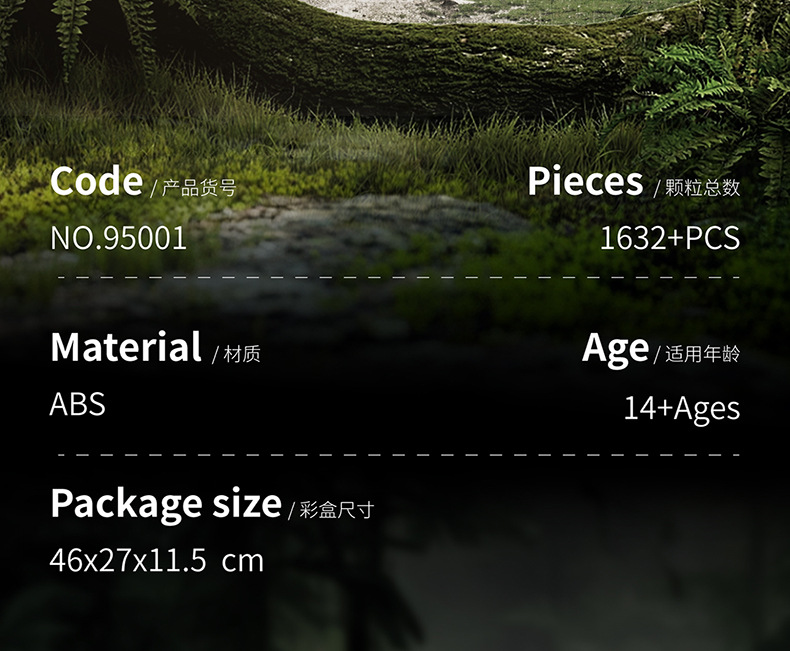Screen dimensions: 790x651
Task: Click the ABS material value
Action: 77,404
